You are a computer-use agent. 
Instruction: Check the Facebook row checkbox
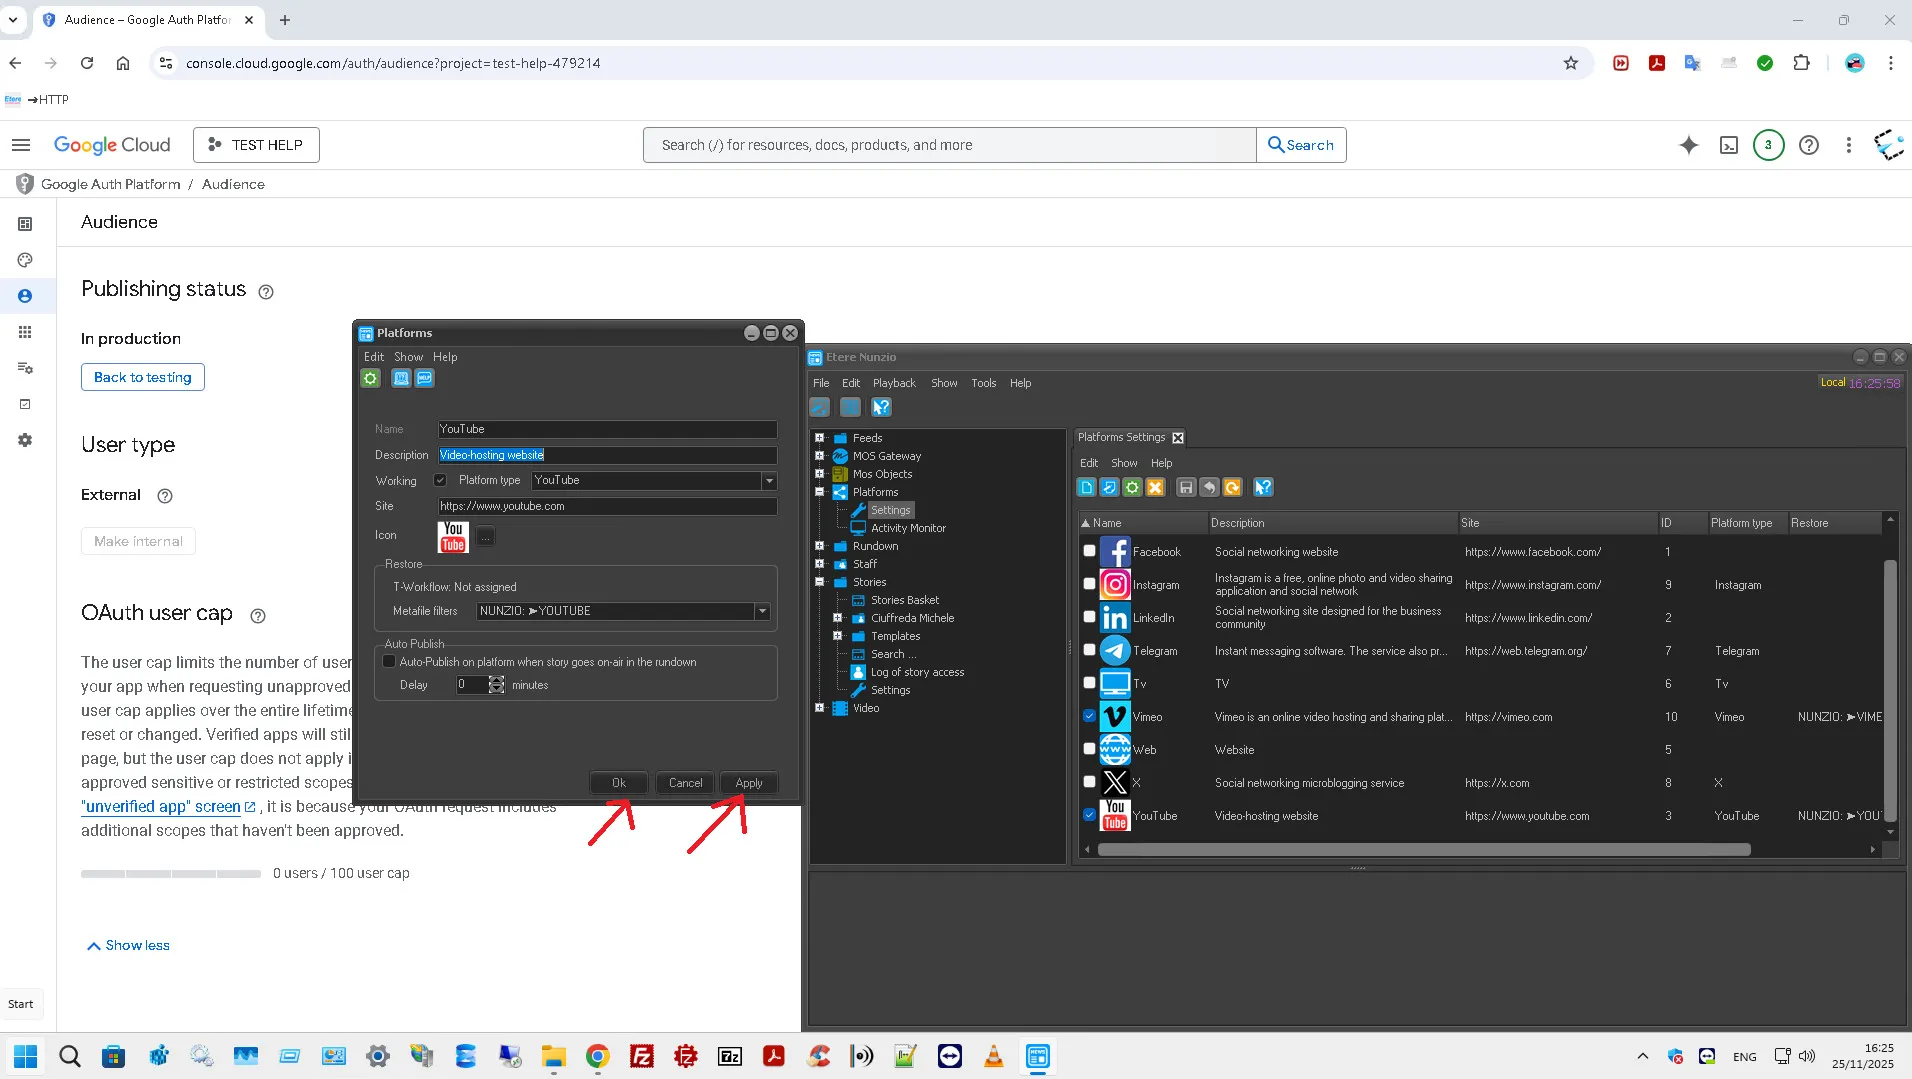tap(1089, 551)
